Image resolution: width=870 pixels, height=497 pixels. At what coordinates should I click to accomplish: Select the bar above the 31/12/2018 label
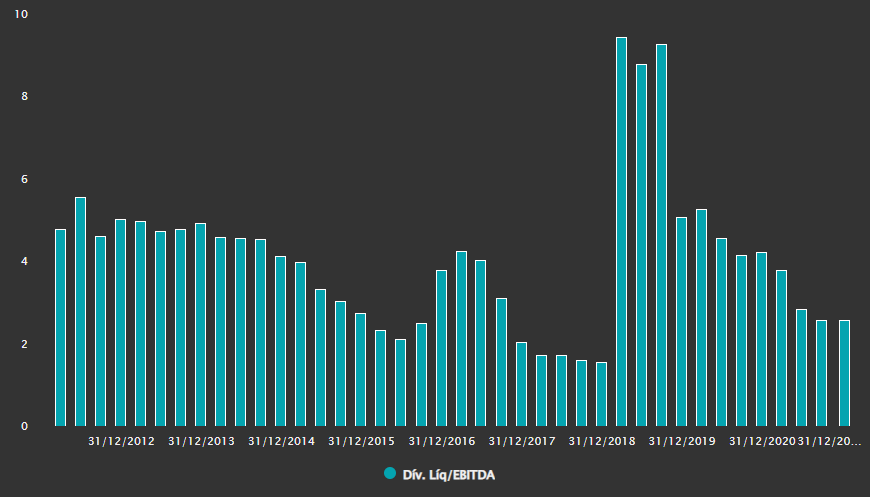pos(601,394)
